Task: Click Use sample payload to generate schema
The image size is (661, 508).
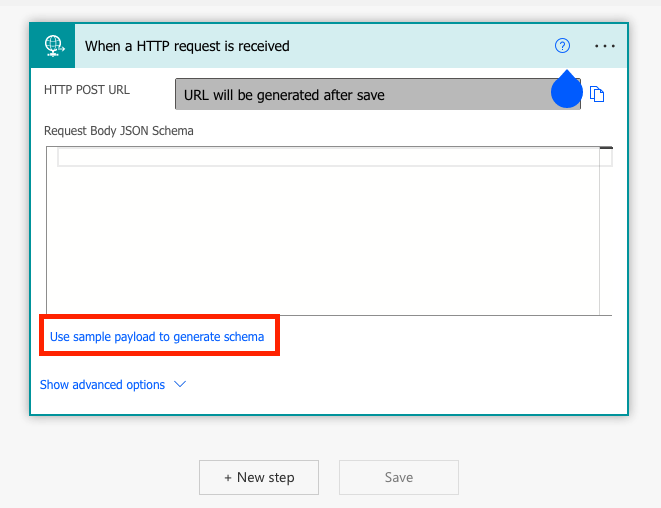Action: pyautogui.click(x=157, y=336)
